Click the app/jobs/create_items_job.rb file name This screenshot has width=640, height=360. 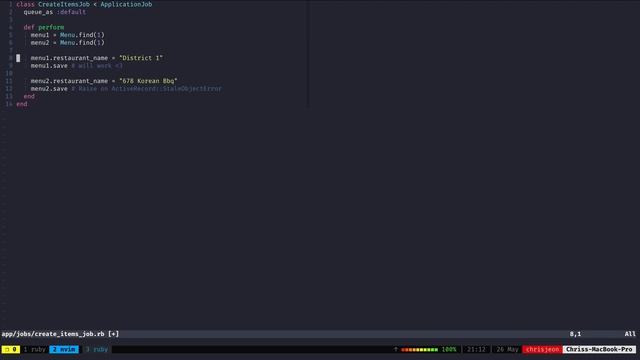53,334
